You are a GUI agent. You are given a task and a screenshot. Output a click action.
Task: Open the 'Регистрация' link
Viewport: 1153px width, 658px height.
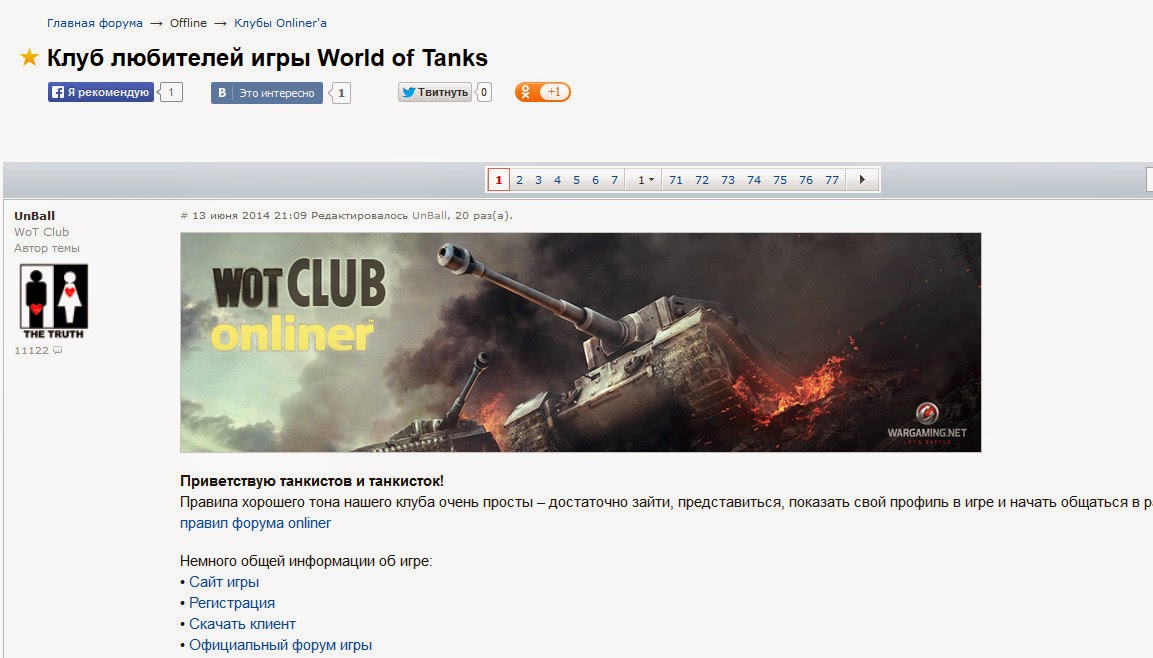pos(232,603)
